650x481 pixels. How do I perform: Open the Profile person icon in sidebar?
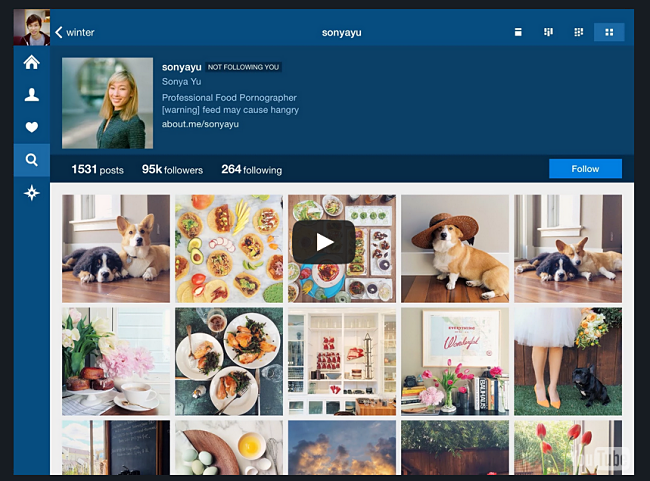tap(31, 95)
